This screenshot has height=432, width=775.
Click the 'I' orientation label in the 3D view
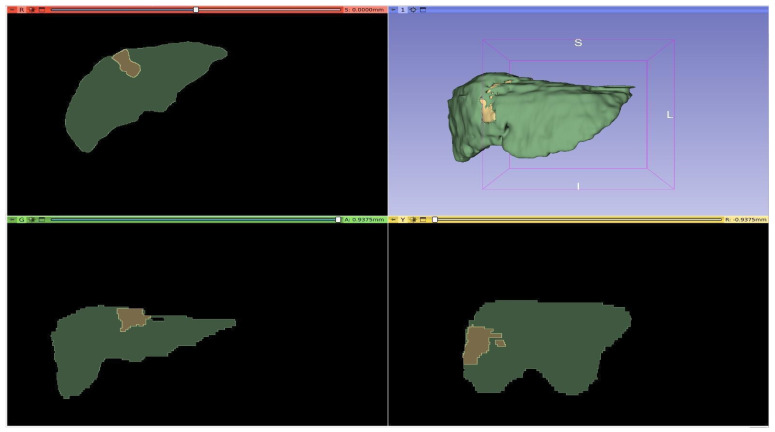click(578, 186)
